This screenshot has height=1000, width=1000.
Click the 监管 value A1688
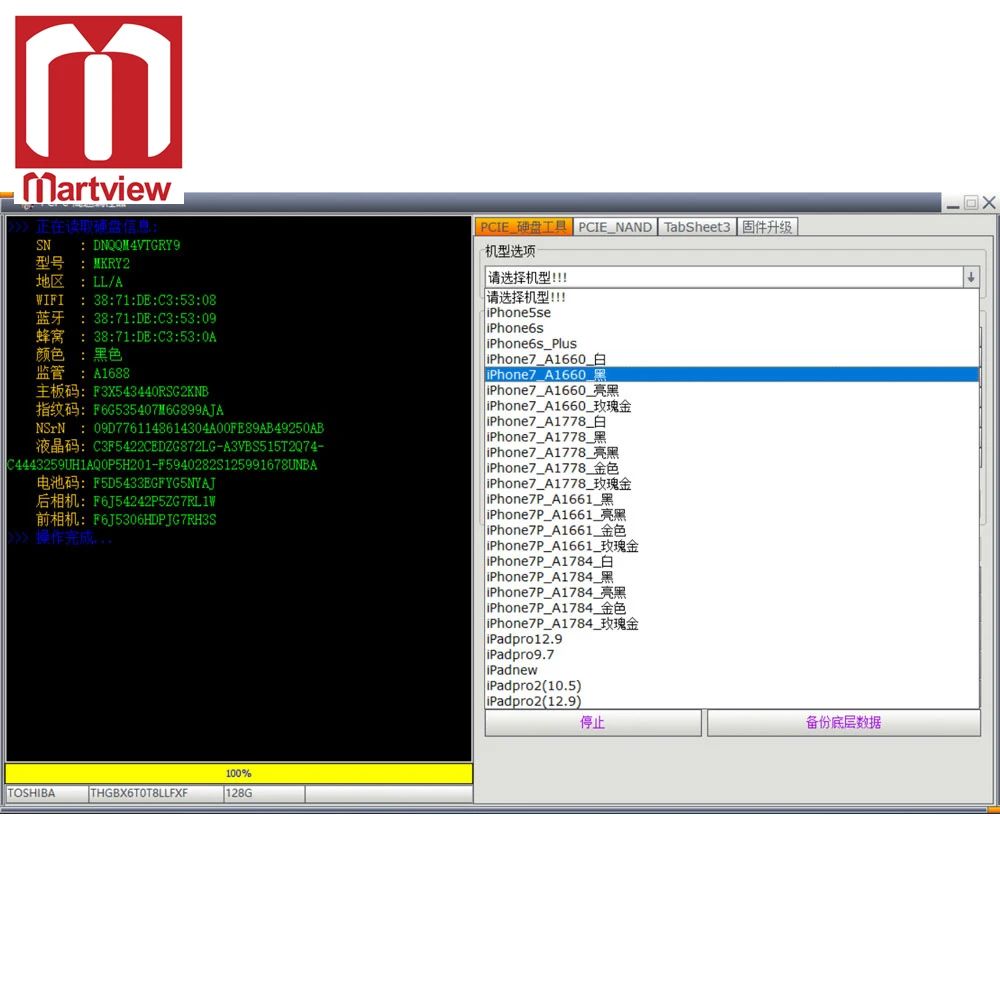point(112,374)
